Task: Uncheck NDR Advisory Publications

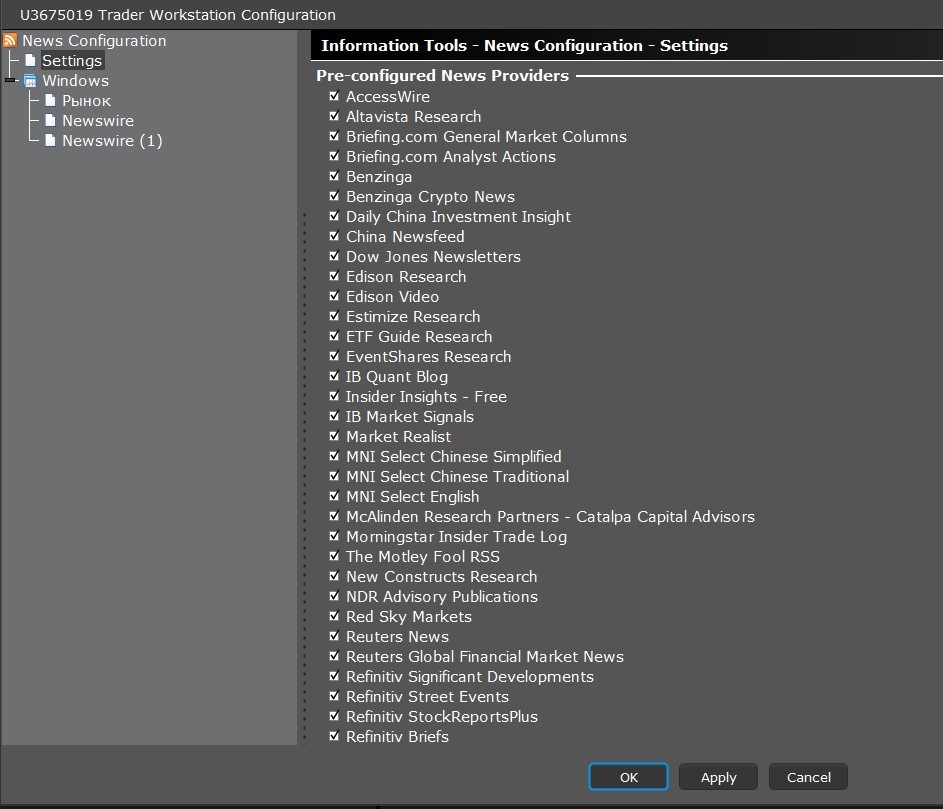Action: [x=334, y=595]
